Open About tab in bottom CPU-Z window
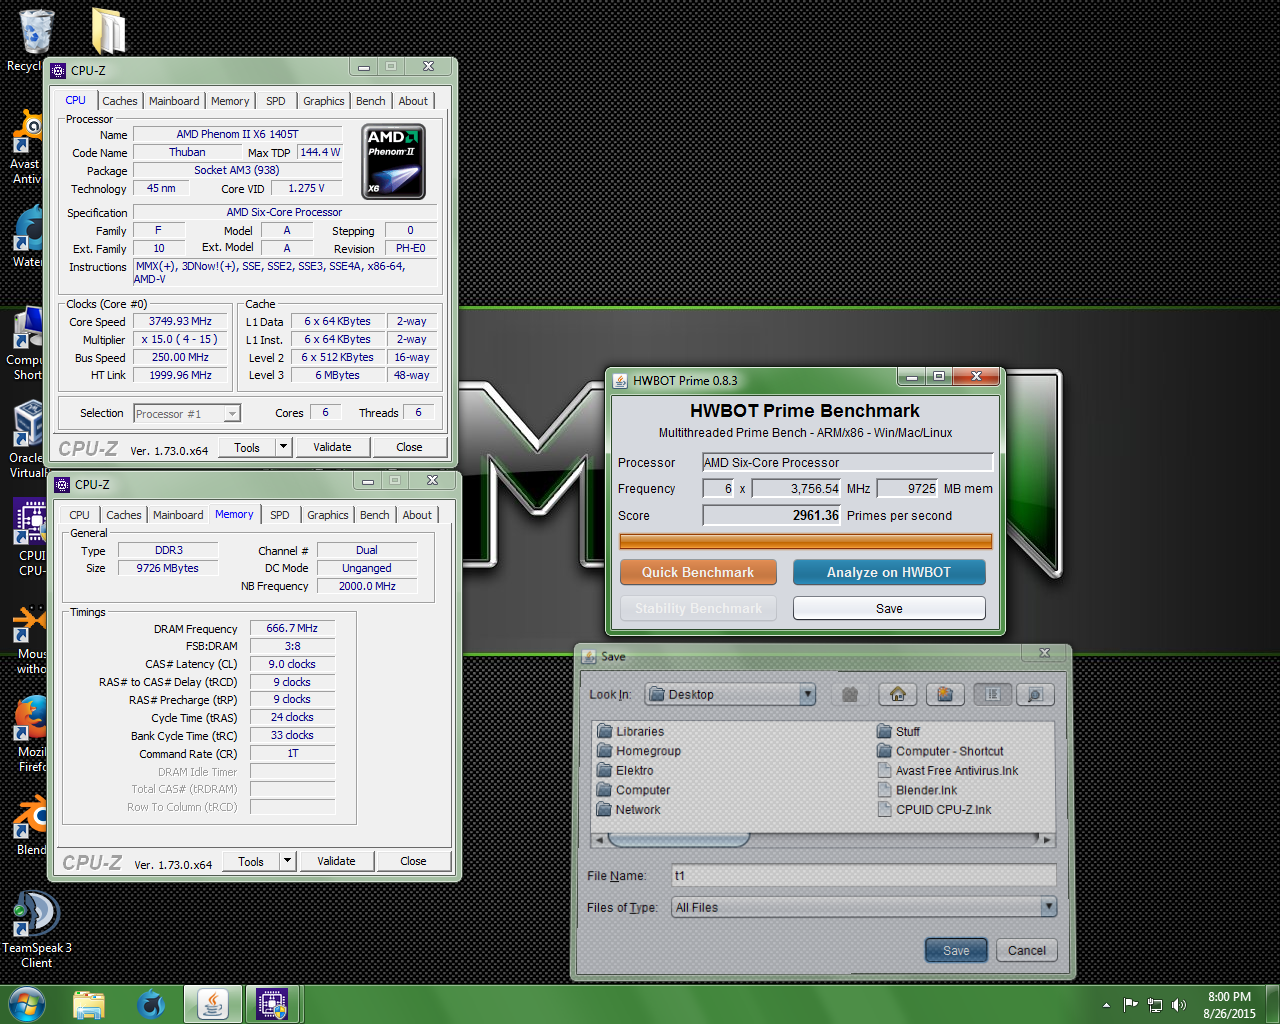This screenshot has height=1024, width=1280. 417,515
